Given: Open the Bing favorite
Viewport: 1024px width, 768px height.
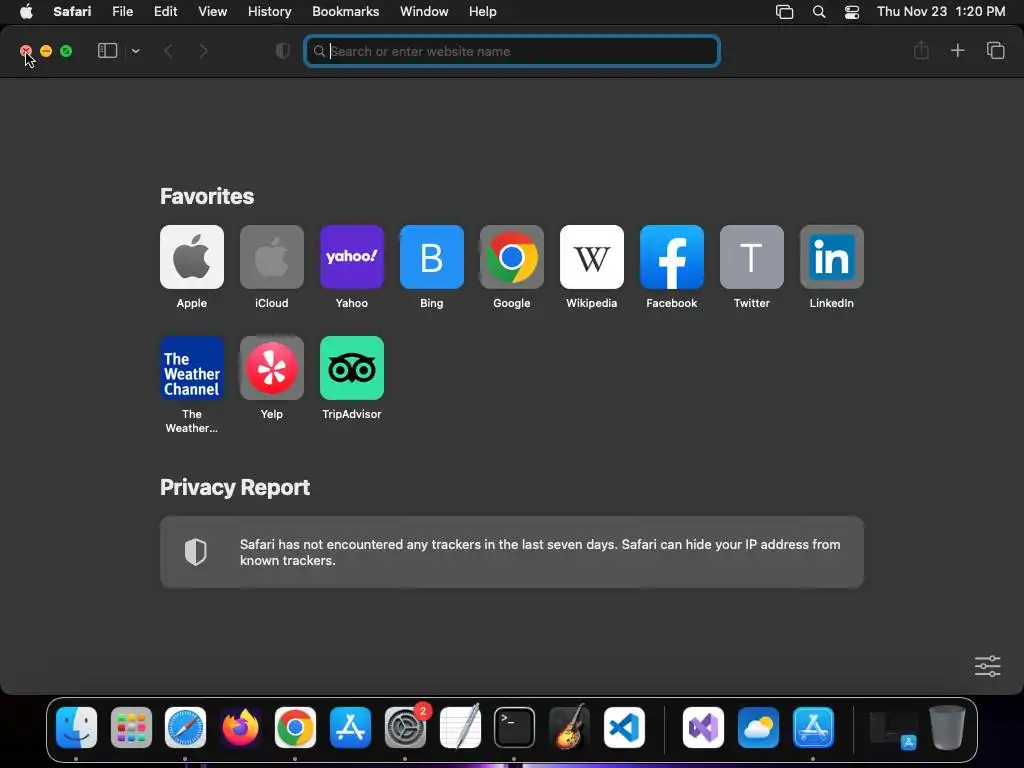Looking at the screenshot, I should tap(432, 257).
